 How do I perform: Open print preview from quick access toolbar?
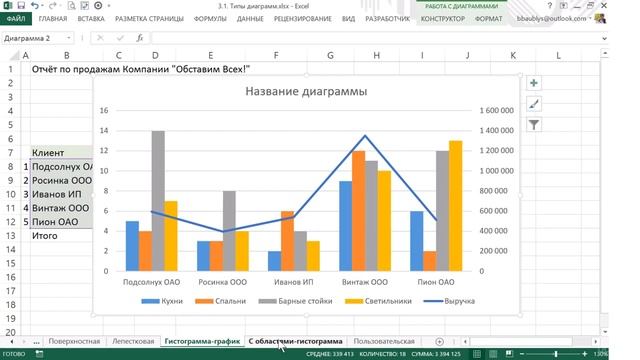[x=71, y=6]
